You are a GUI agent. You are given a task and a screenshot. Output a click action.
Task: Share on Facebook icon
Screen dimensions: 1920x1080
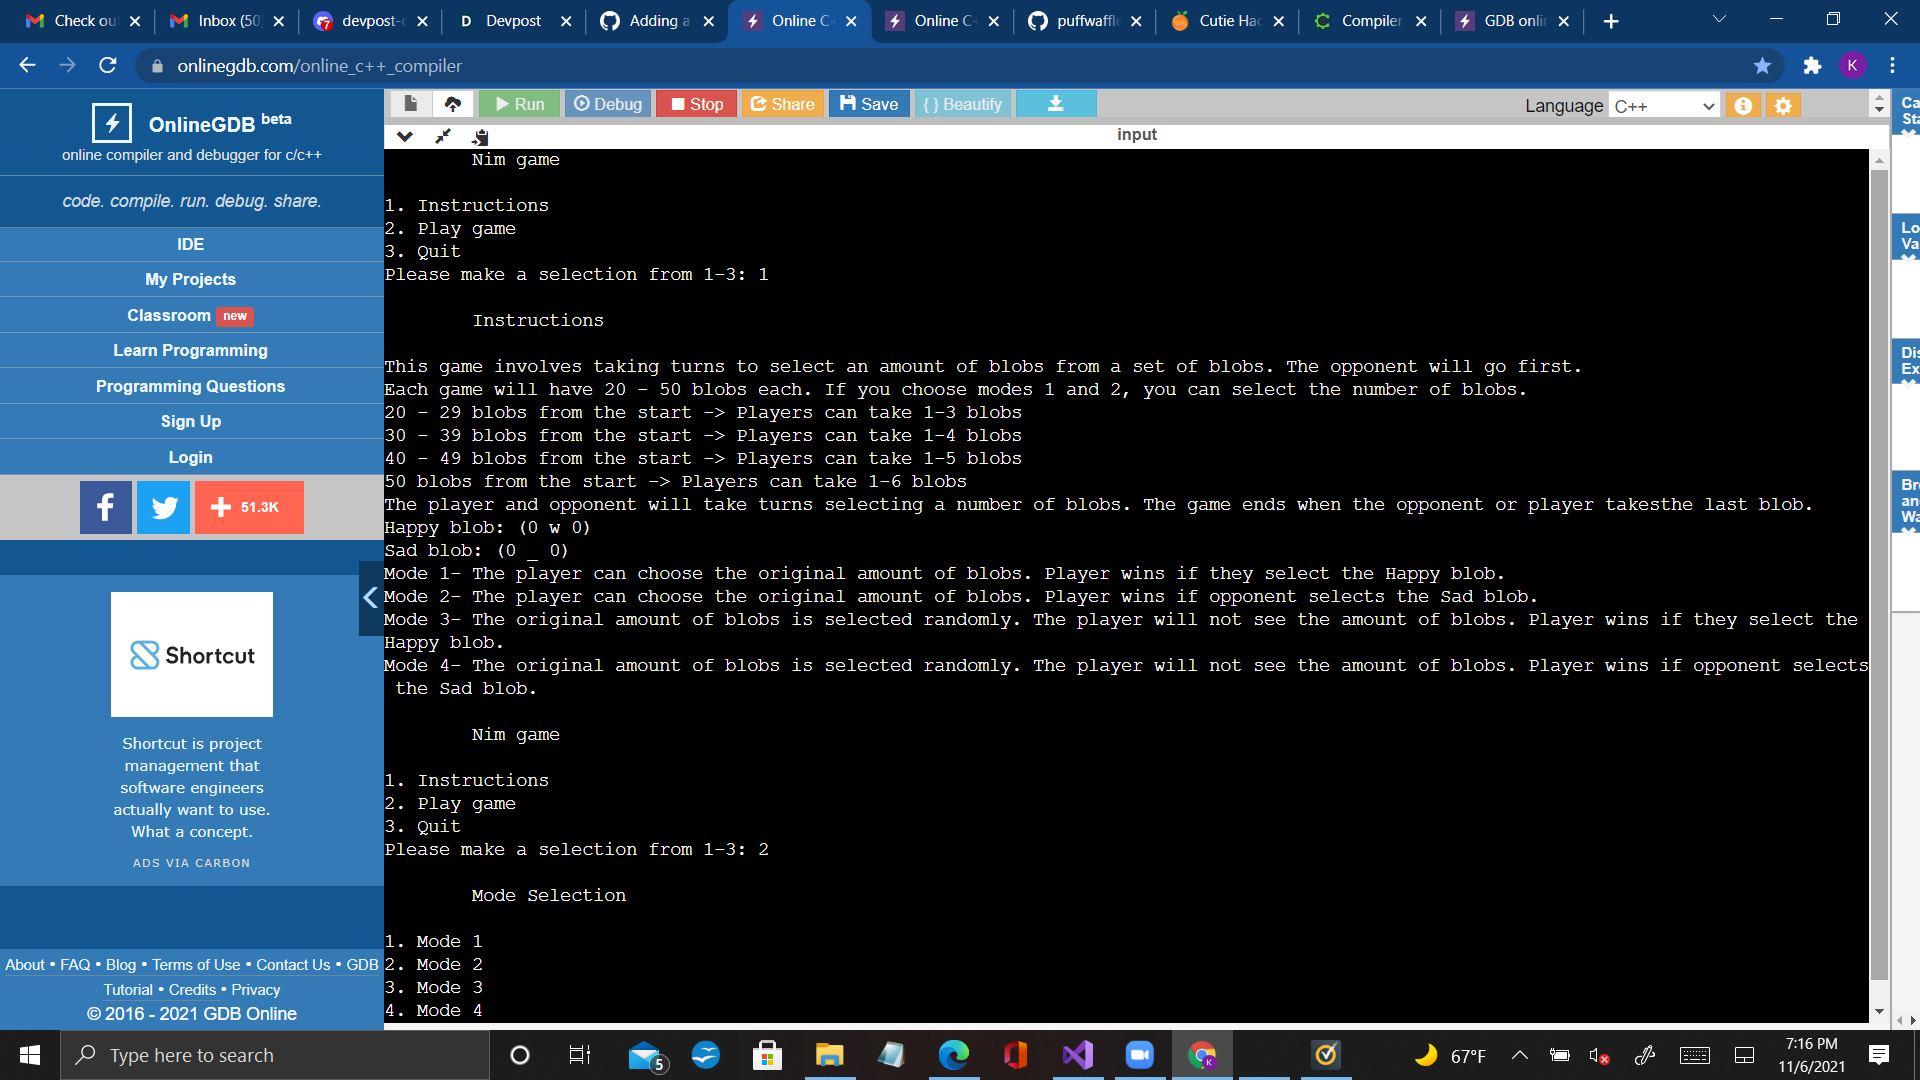[106, 507]
